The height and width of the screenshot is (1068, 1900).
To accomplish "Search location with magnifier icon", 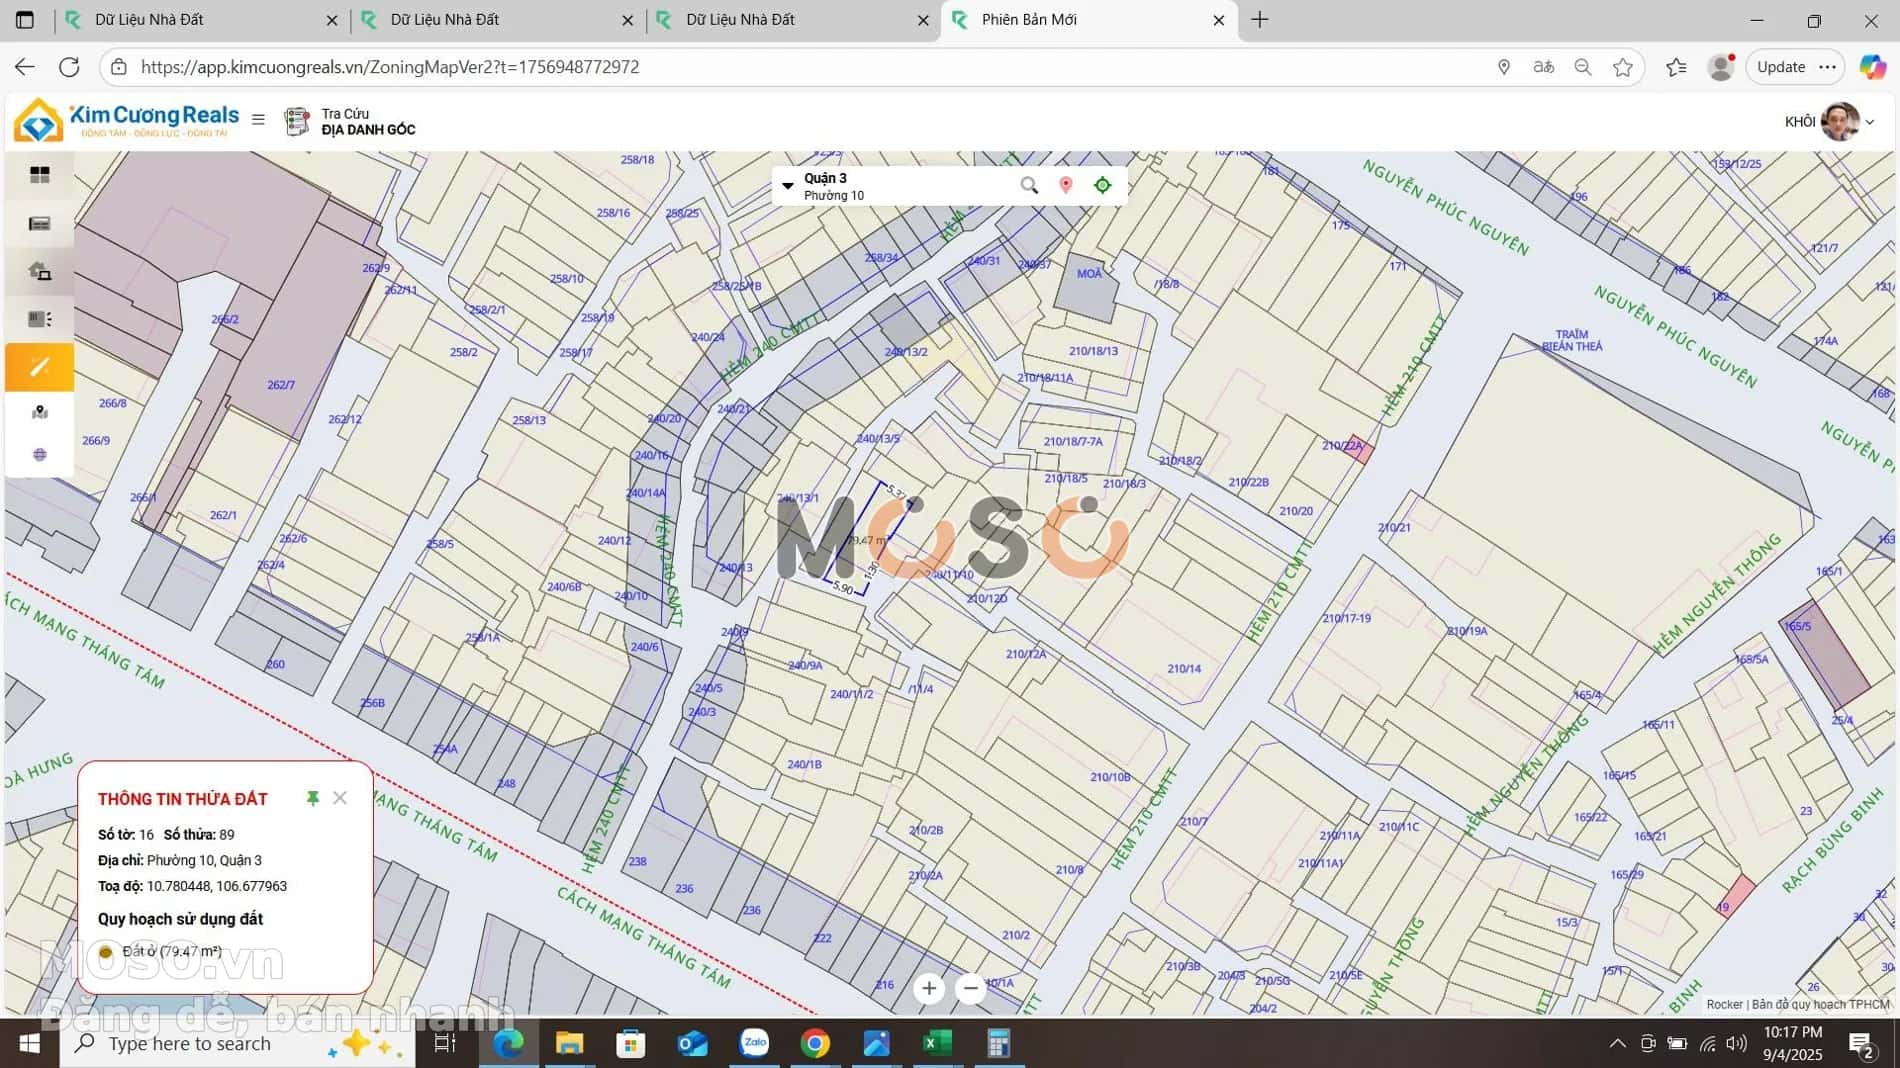I will tap(1029, 185).
